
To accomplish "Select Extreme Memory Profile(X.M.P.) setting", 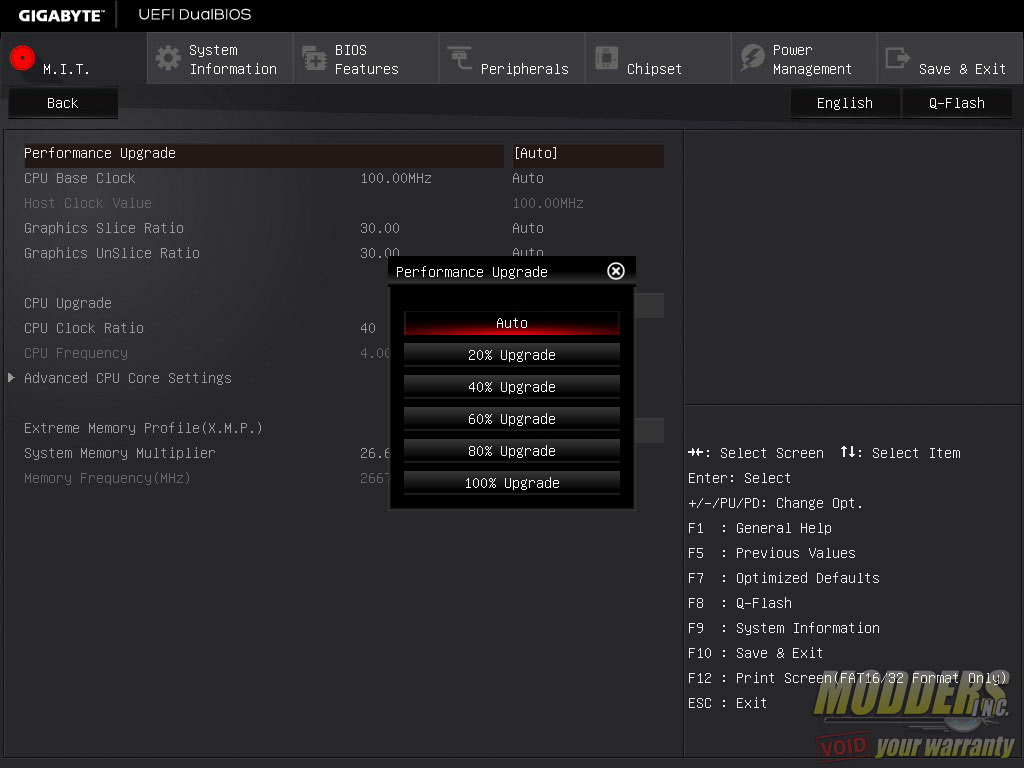I will pyautogui.click(x=143, y=428).
